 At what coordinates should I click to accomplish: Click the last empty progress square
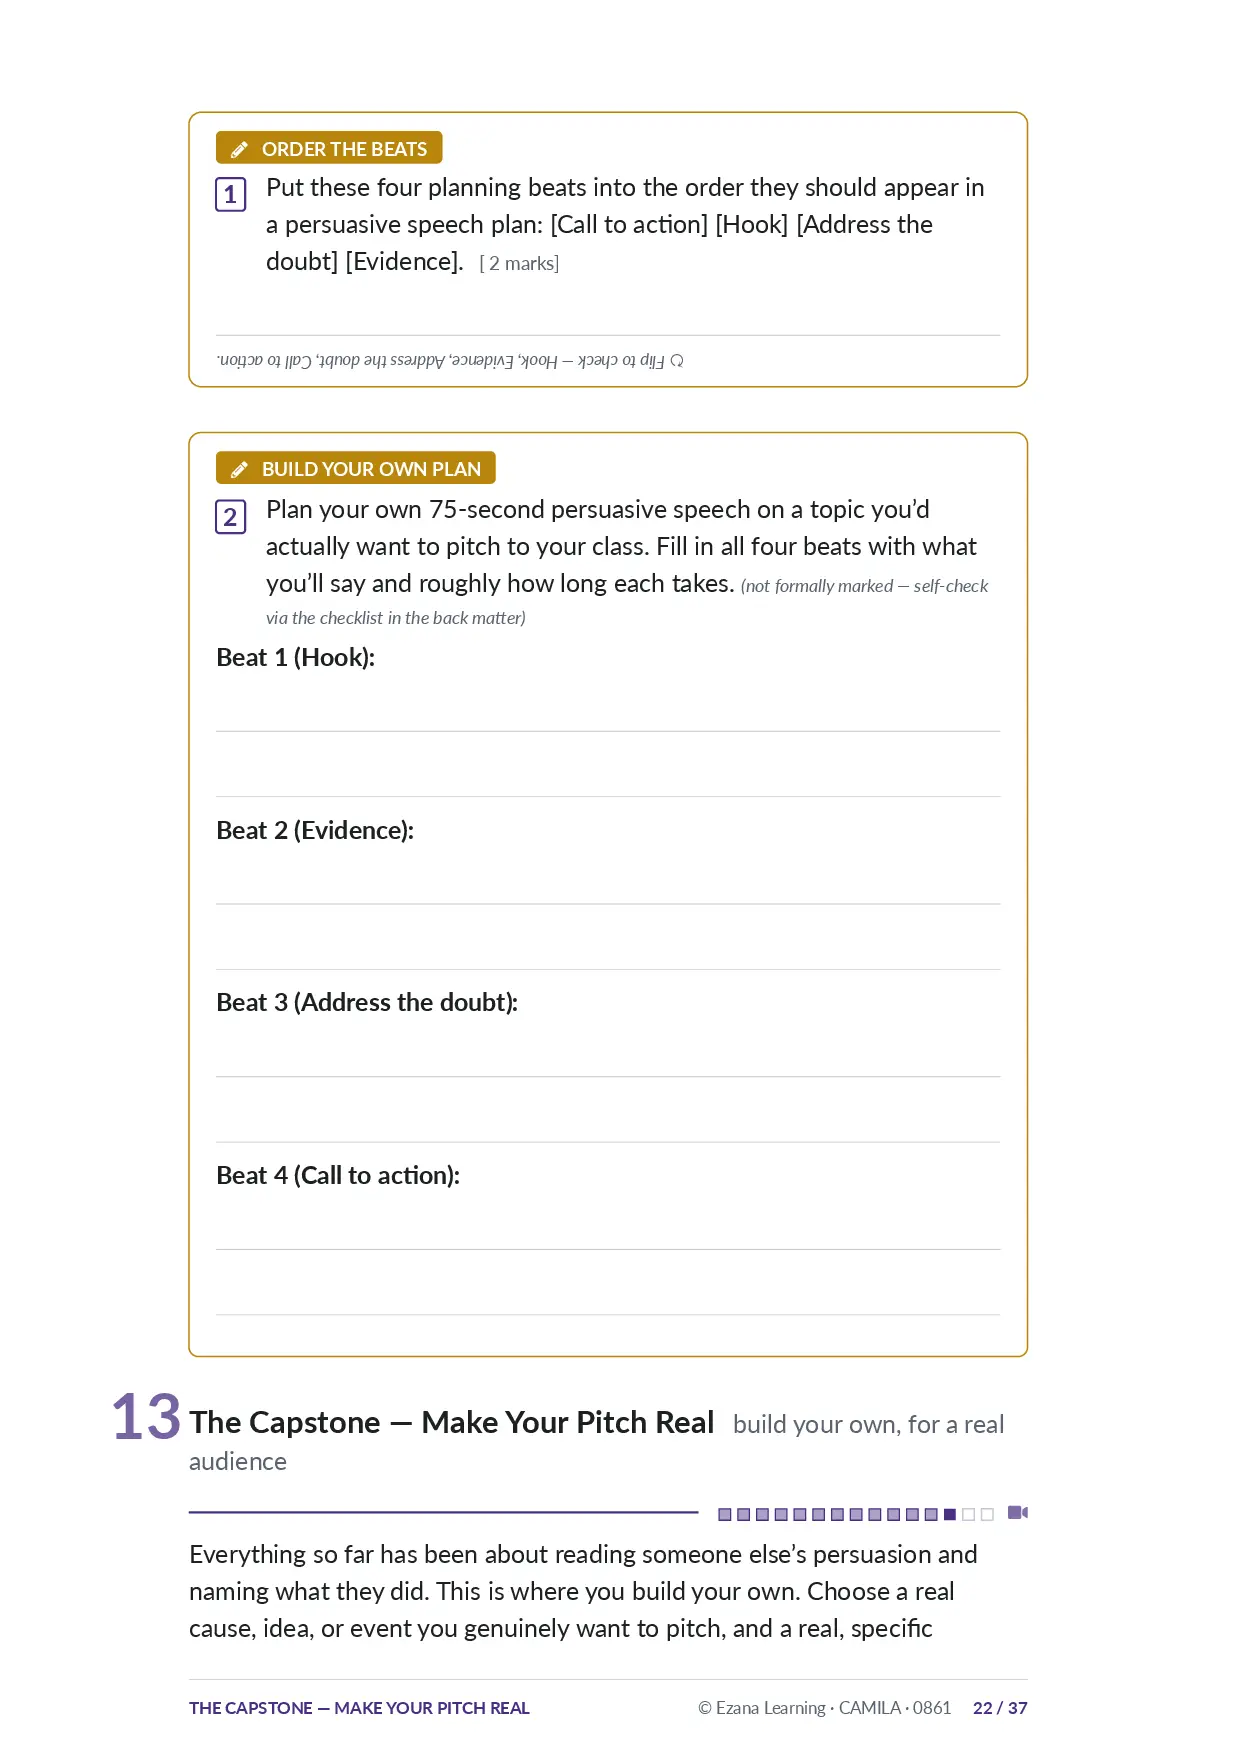point(987,1514)
